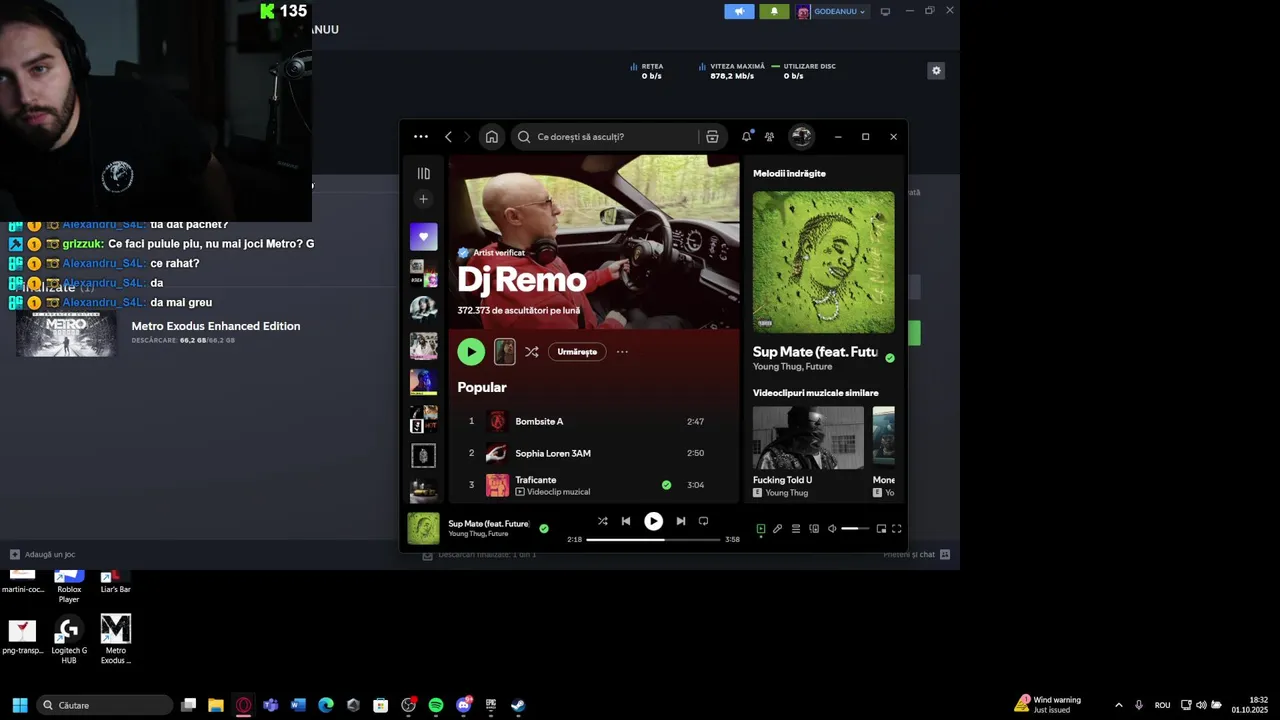Viewport: 1280px width, 720px height.
Task: Open Windows Start menu
Action: [20, 705]
